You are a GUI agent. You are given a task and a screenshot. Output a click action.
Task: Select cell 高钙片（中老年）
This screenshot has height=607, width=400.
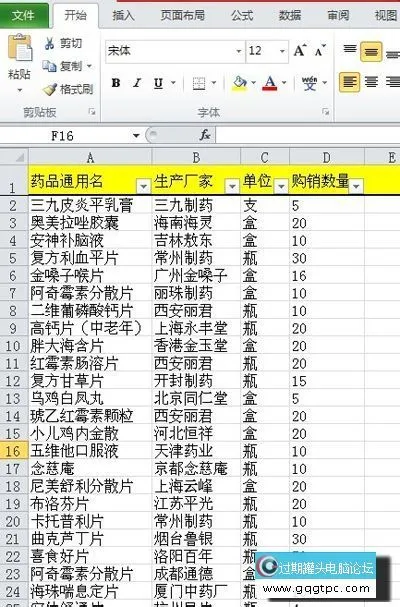[x=90, y=328]
